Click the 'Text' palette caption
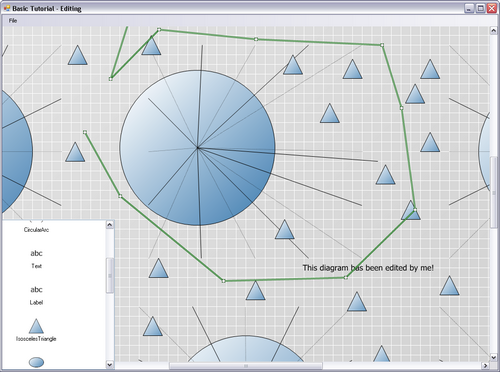This screenshot has height=372, width=500. pos(36,266)
